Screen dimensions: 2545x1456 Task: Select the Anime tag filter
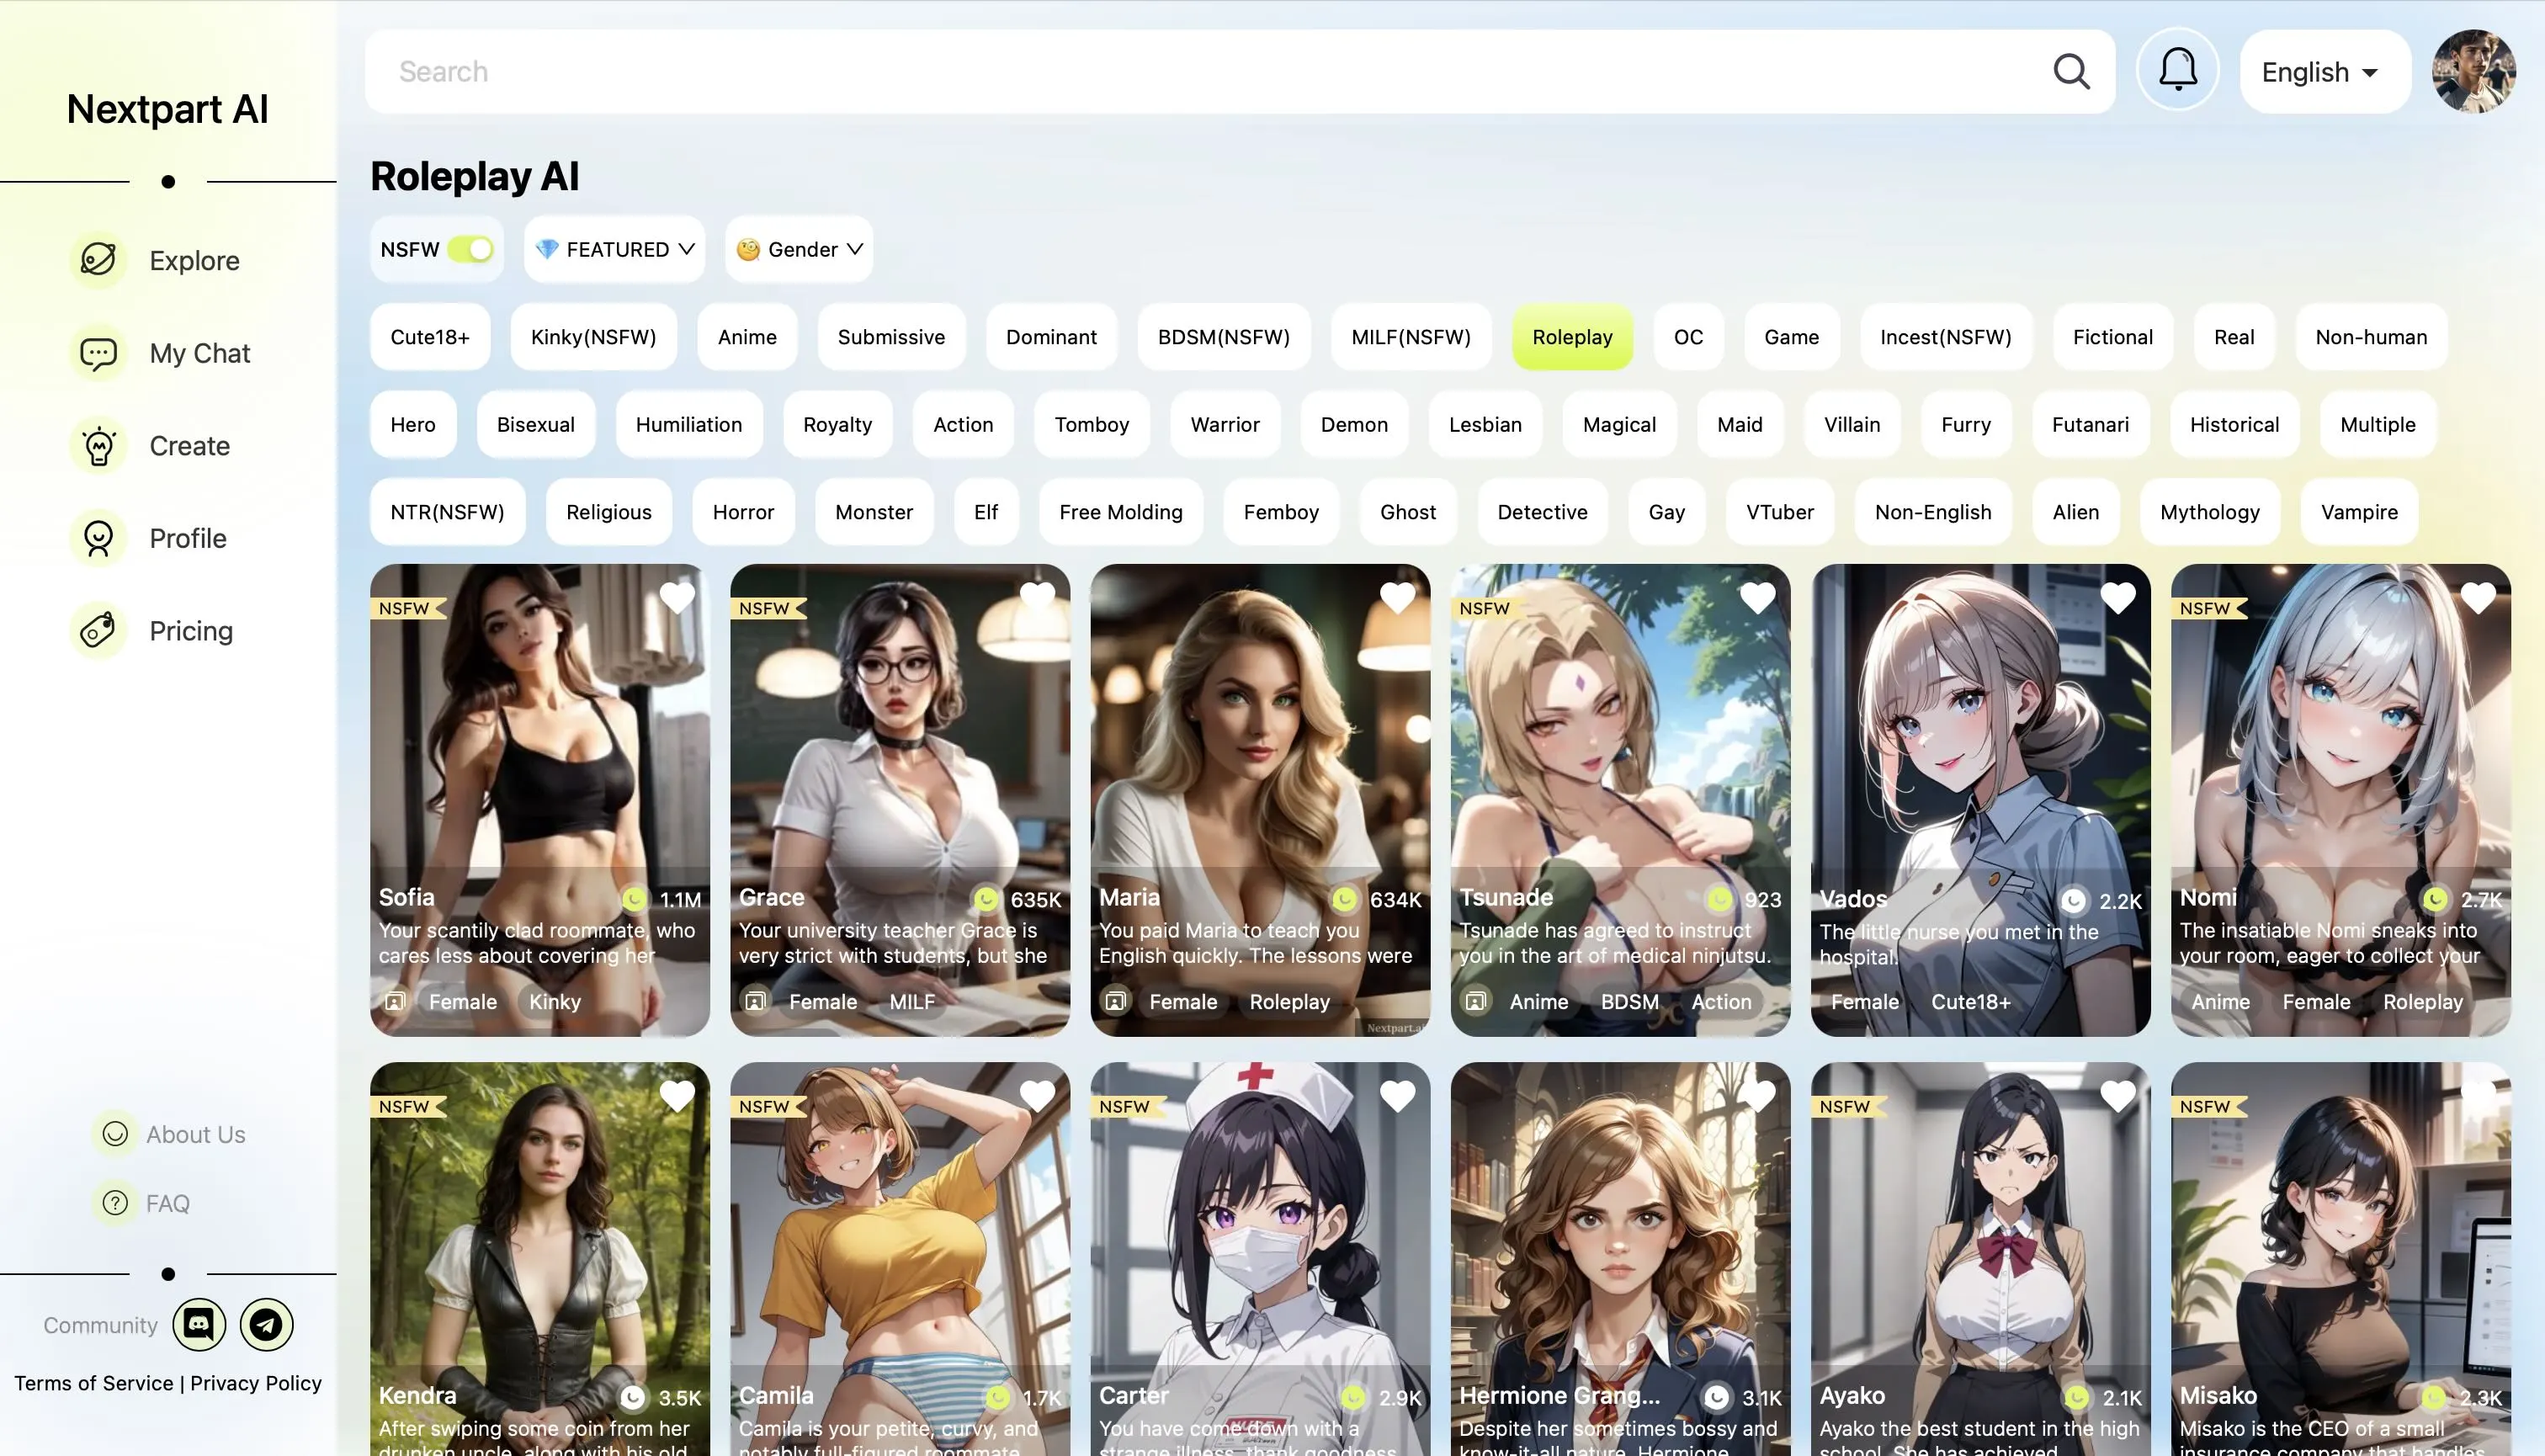click(747, 337)
